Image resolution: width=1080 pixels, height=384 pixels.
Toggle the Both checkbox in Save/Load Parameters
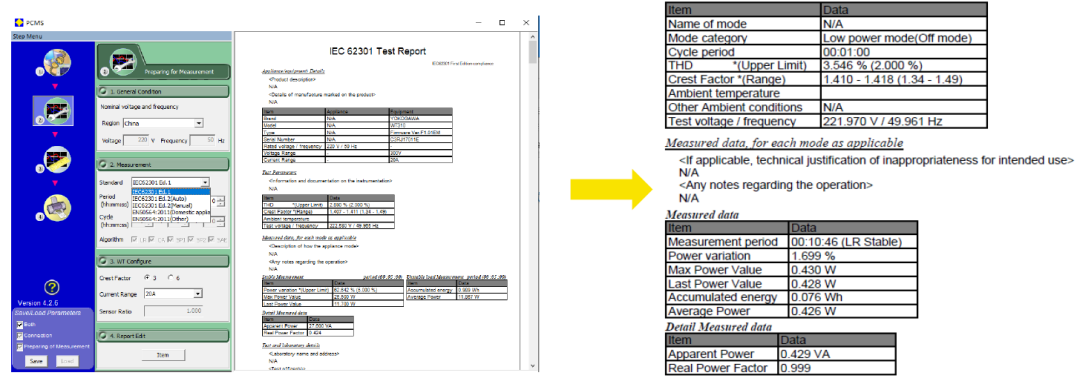tap(19, 324)
